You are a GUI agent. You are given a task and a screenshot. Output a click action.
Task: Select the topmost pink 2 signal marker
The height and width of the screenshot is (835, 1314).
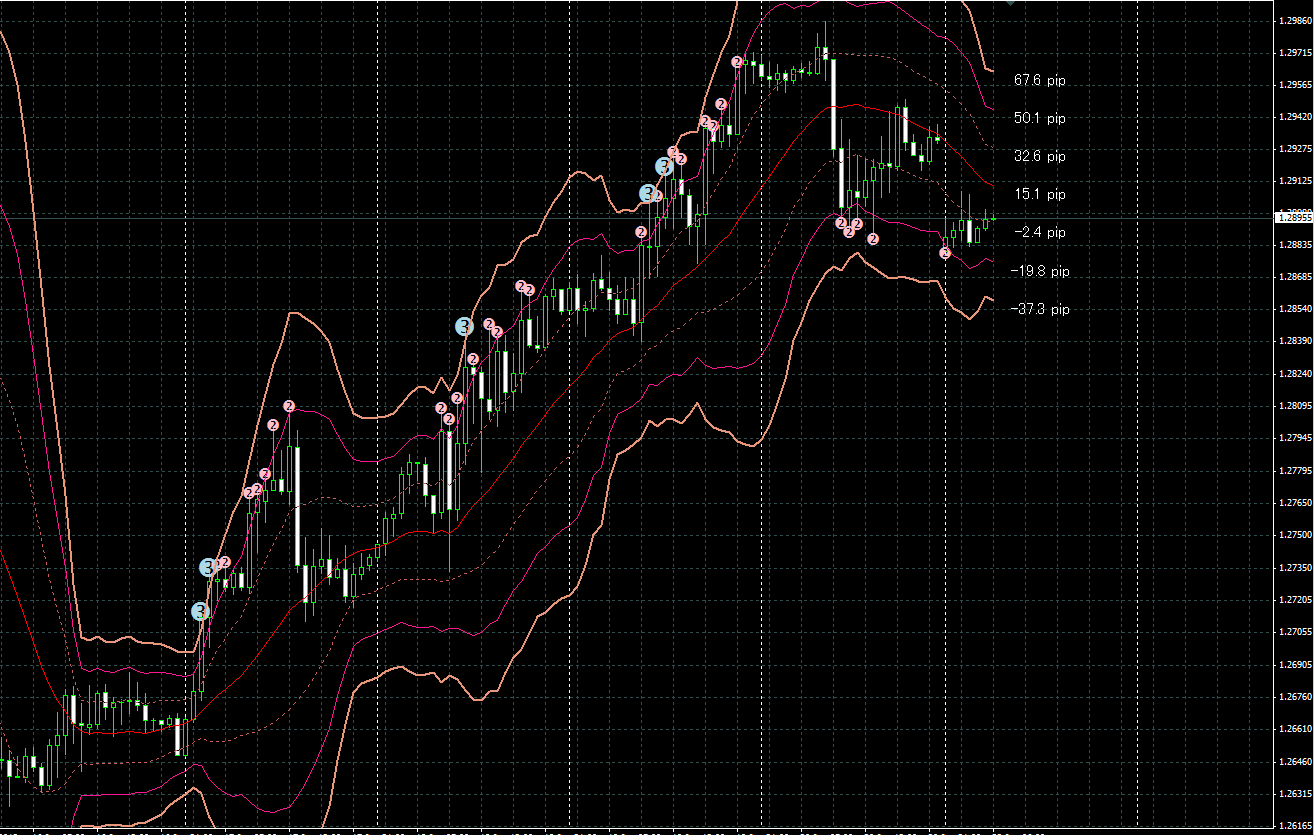737,62
